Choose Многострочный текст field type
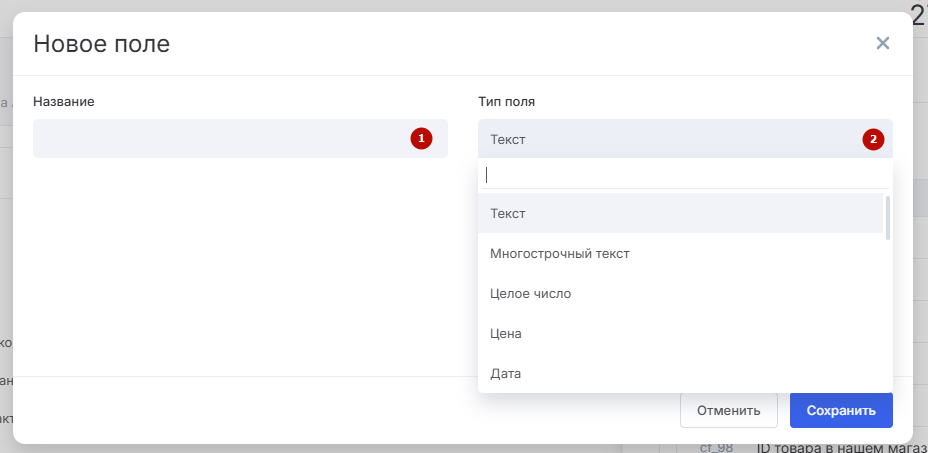Image resolution: width=928 pixels, height=453 pixels. click(x=560, y=254)
